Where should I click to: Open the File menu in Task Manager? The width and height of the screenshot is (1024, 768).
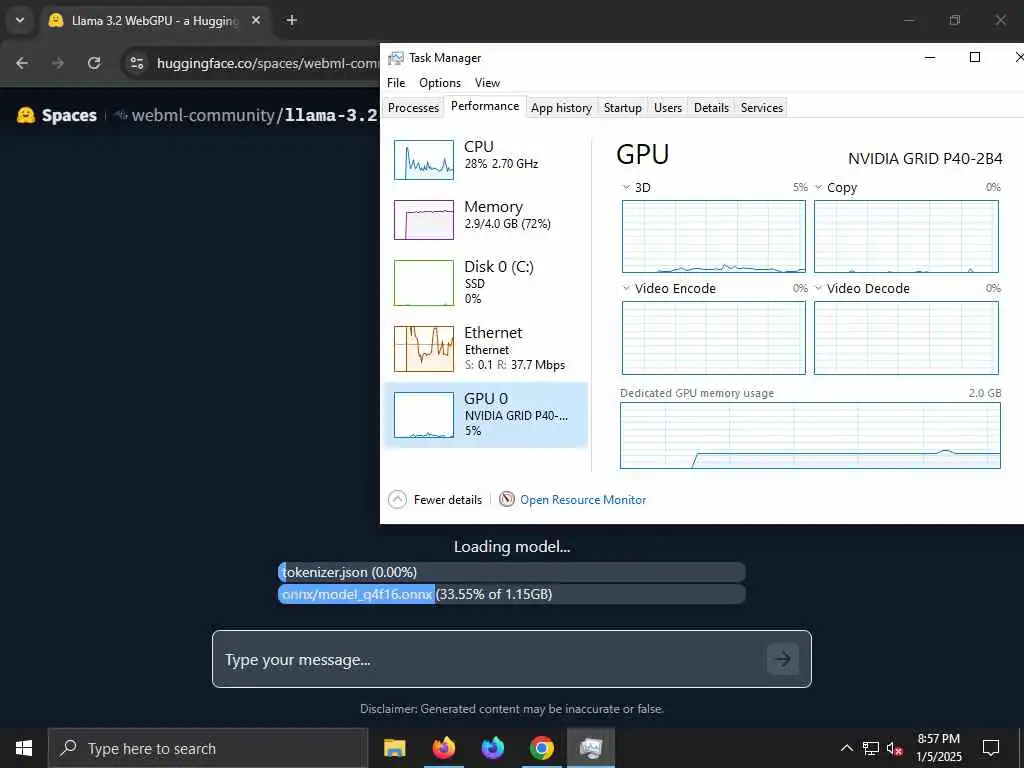tap(396, 83)
